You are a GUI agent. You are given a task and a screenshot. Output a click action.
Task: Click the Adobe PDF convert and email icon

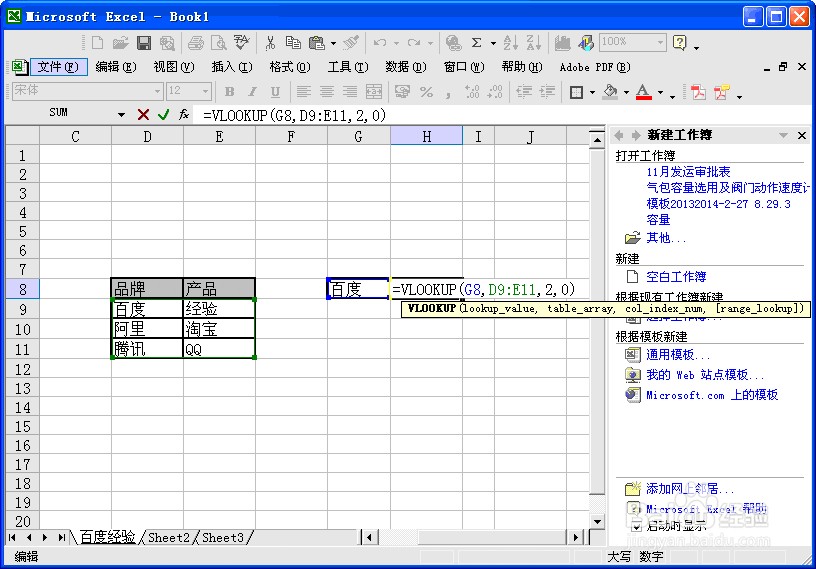(x=721, y=92)
